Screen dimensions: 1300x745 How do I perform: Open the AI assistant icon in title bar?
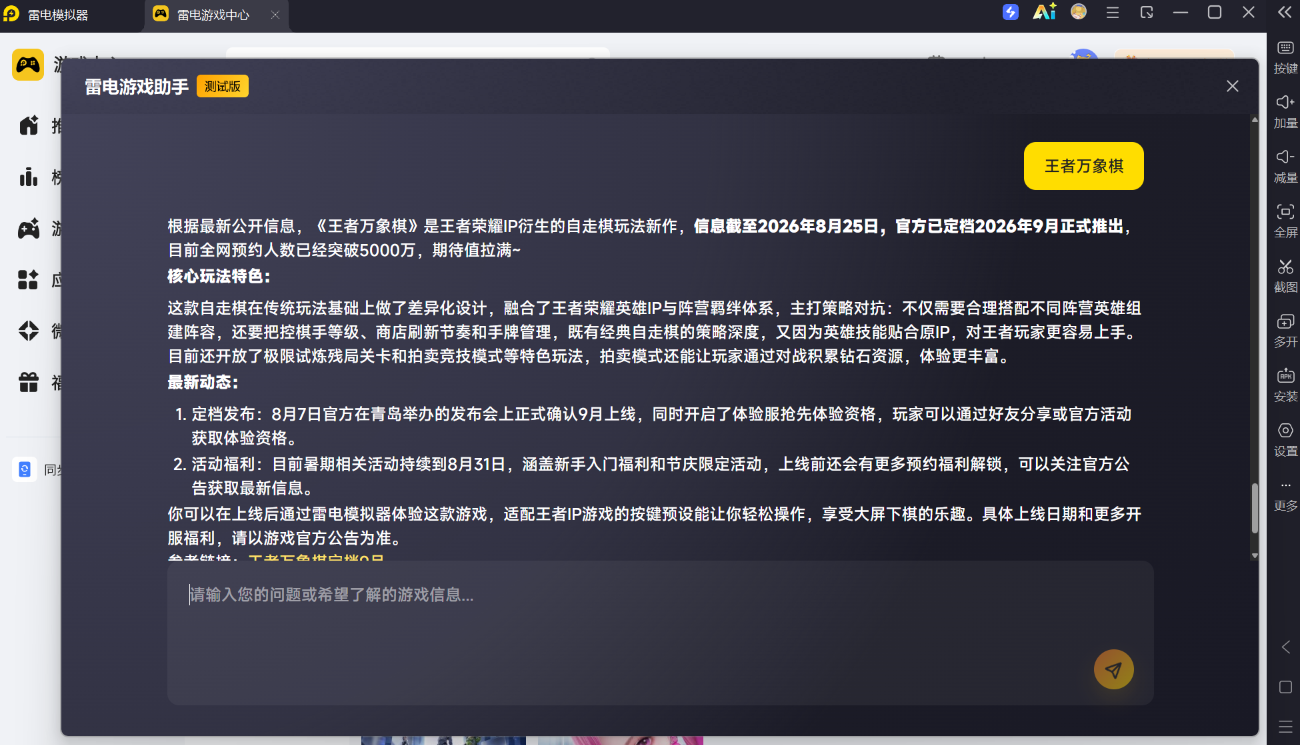[1044, 12]
